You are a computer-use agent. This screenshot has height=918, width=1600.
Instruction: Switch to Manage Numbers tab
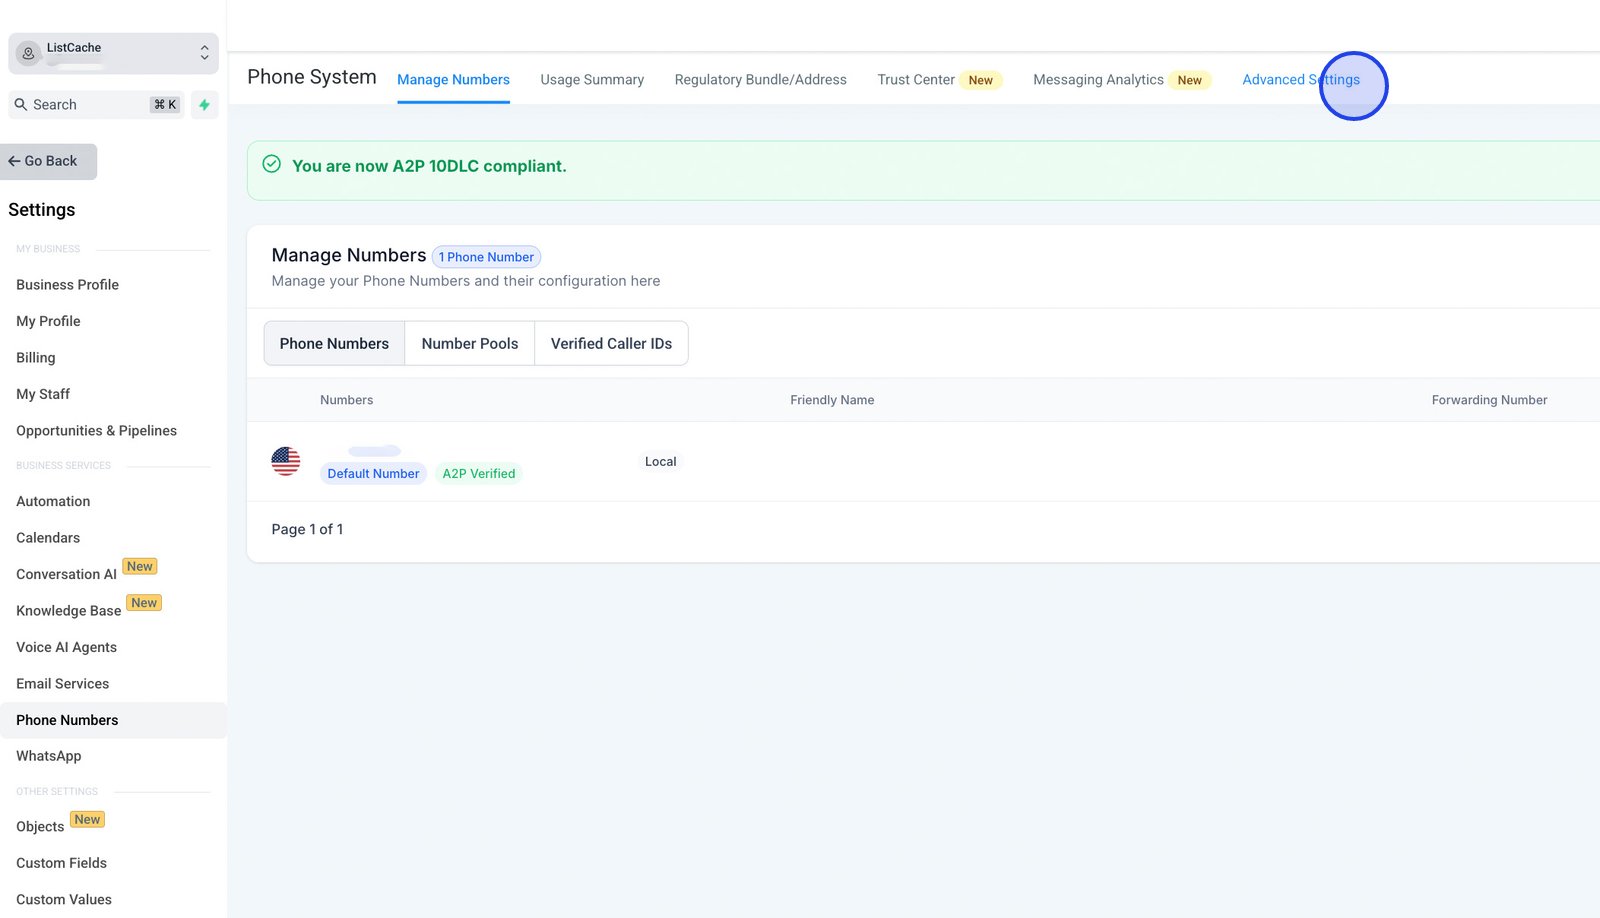(453, 80)
